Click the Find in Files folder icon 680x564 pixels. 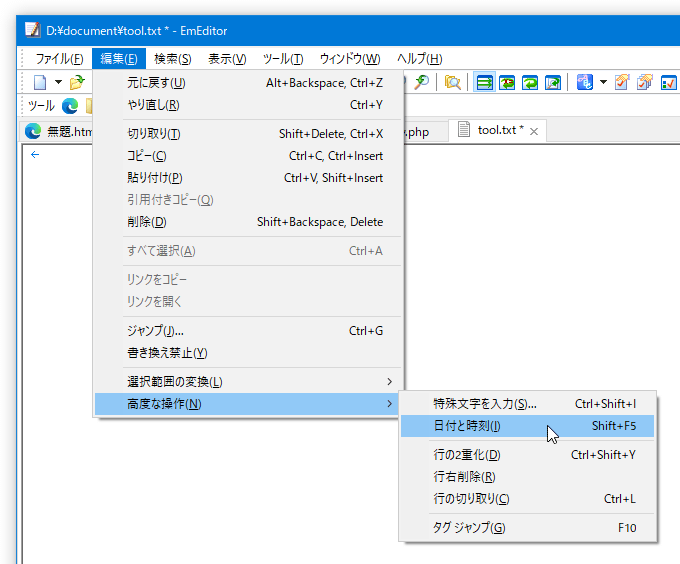pyautogui.click(x=452, y=82)
